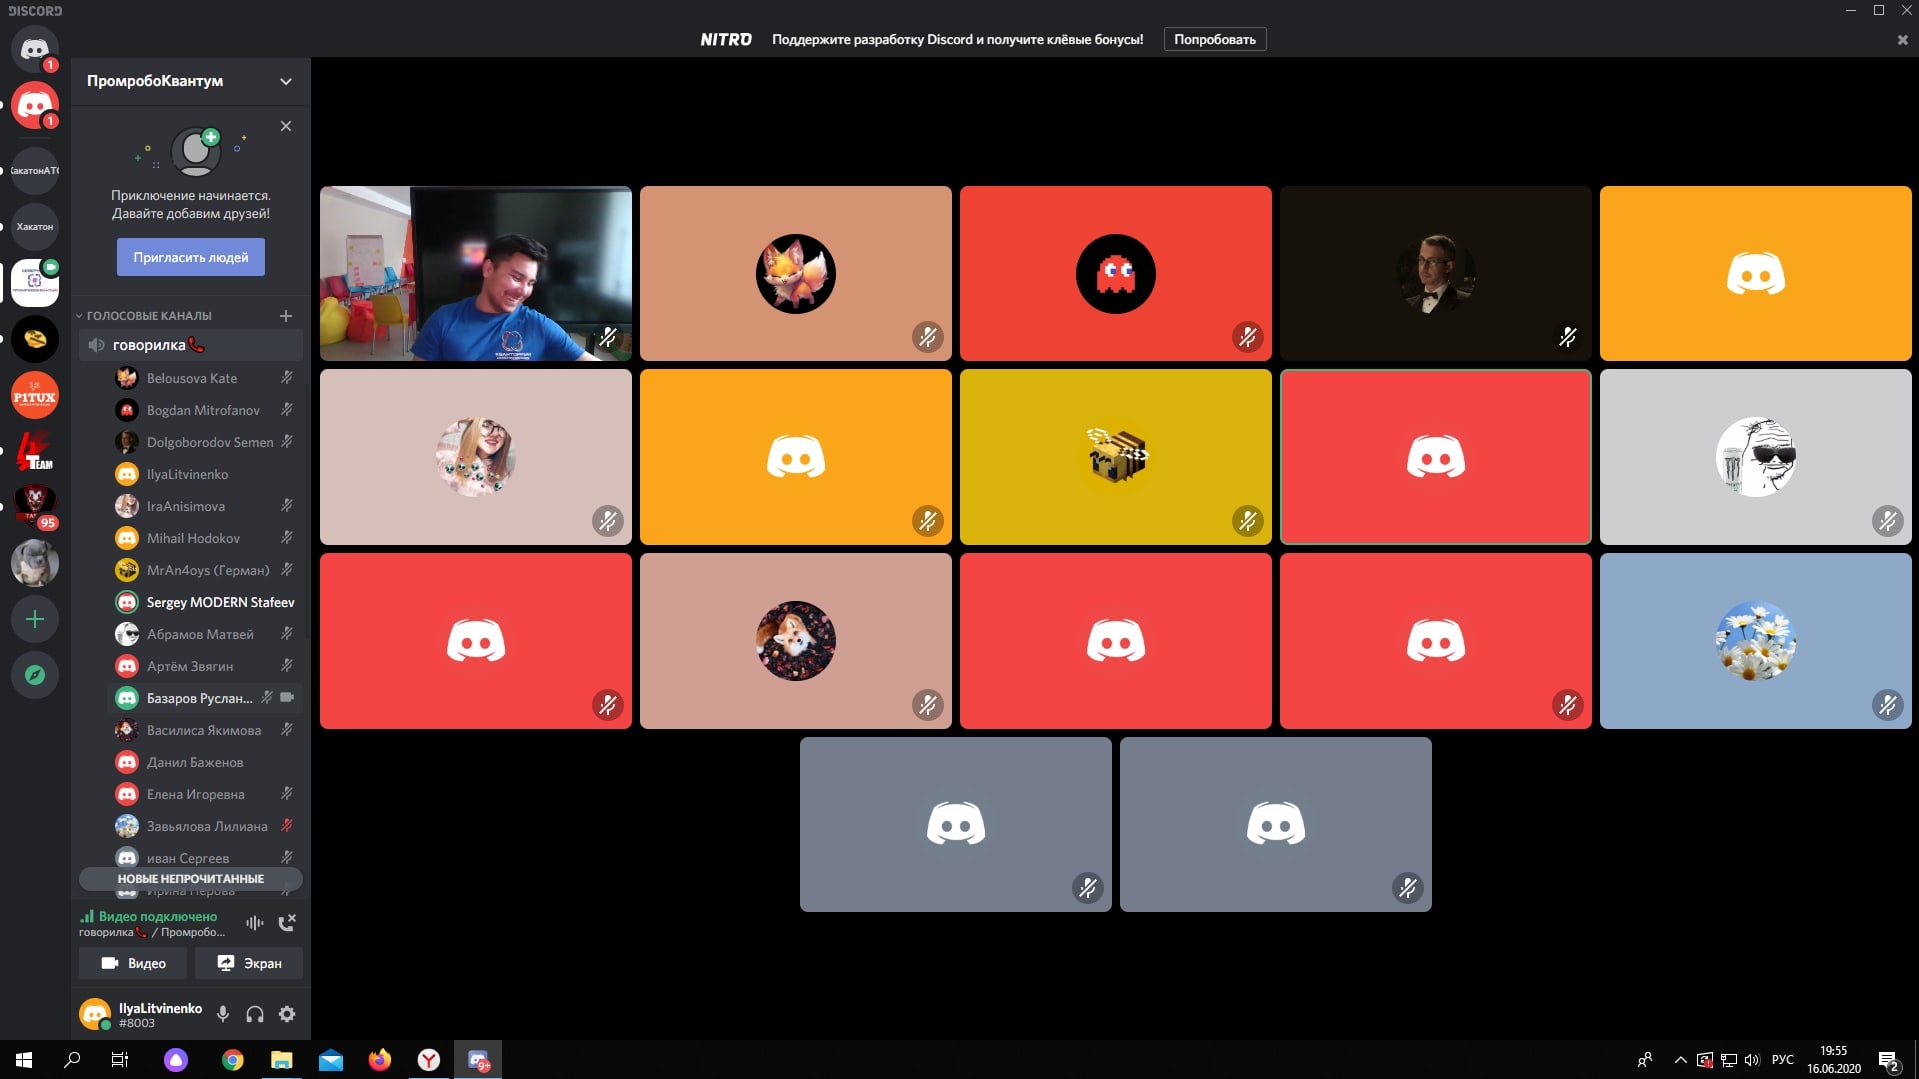Select Dolgoborodov Semen in voice list

(204, 442)
